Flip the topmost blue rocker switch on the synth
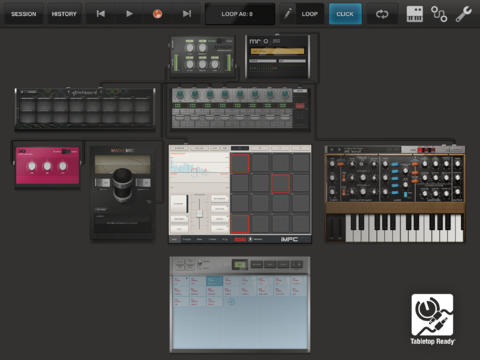Image resolution: width=480 pixels, height=360 pixels. tap(395, 164)
